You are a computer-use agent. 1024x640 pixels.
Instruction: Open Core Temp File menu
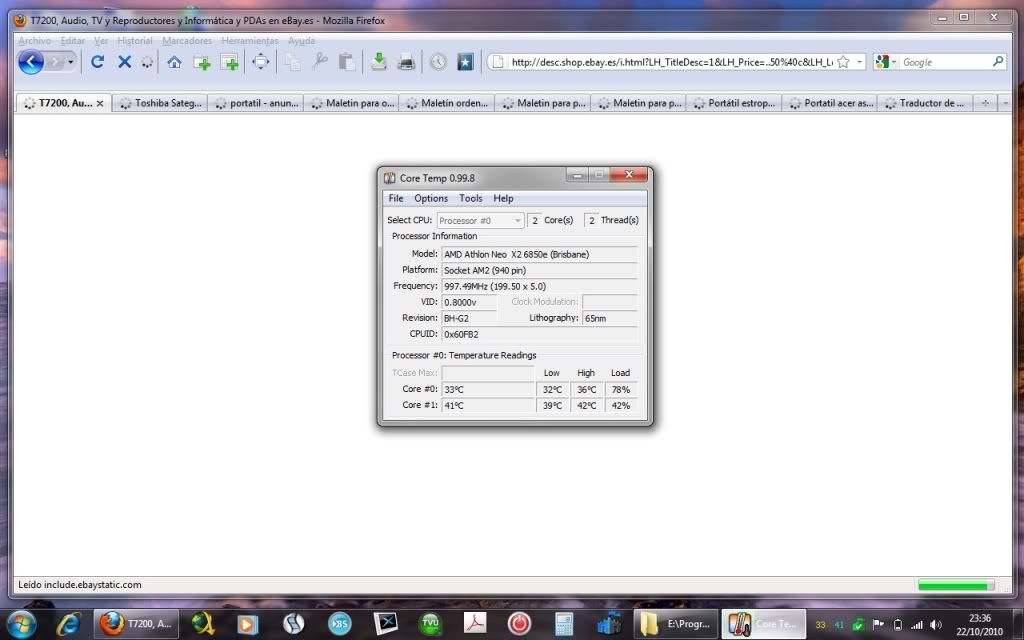point(396,198)
